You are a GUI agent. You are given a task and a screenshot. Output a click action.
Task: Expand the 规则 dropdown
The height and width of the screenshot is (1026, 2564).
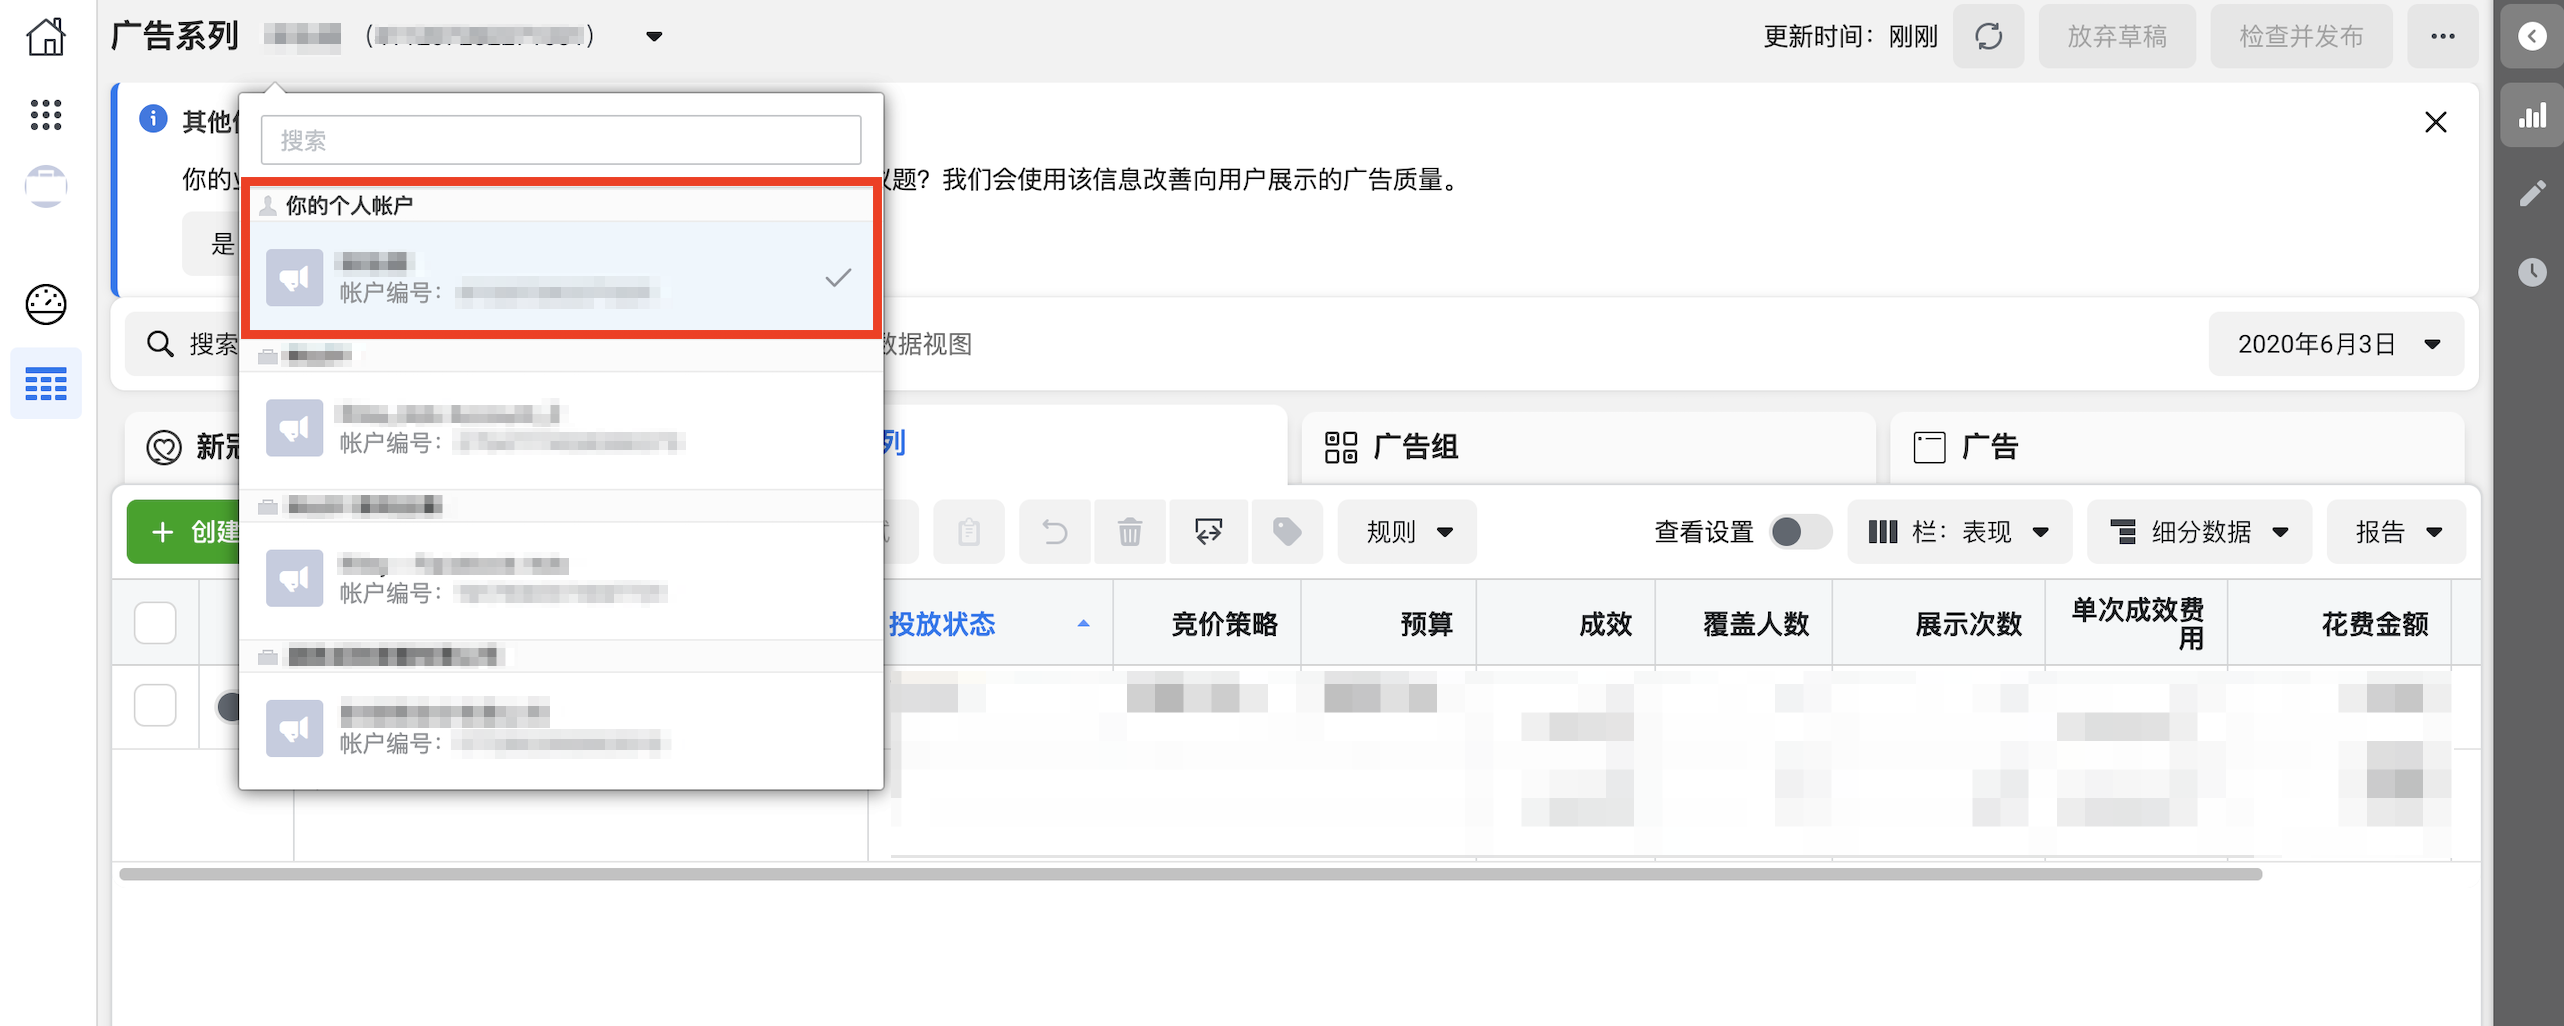[1407, 532]
